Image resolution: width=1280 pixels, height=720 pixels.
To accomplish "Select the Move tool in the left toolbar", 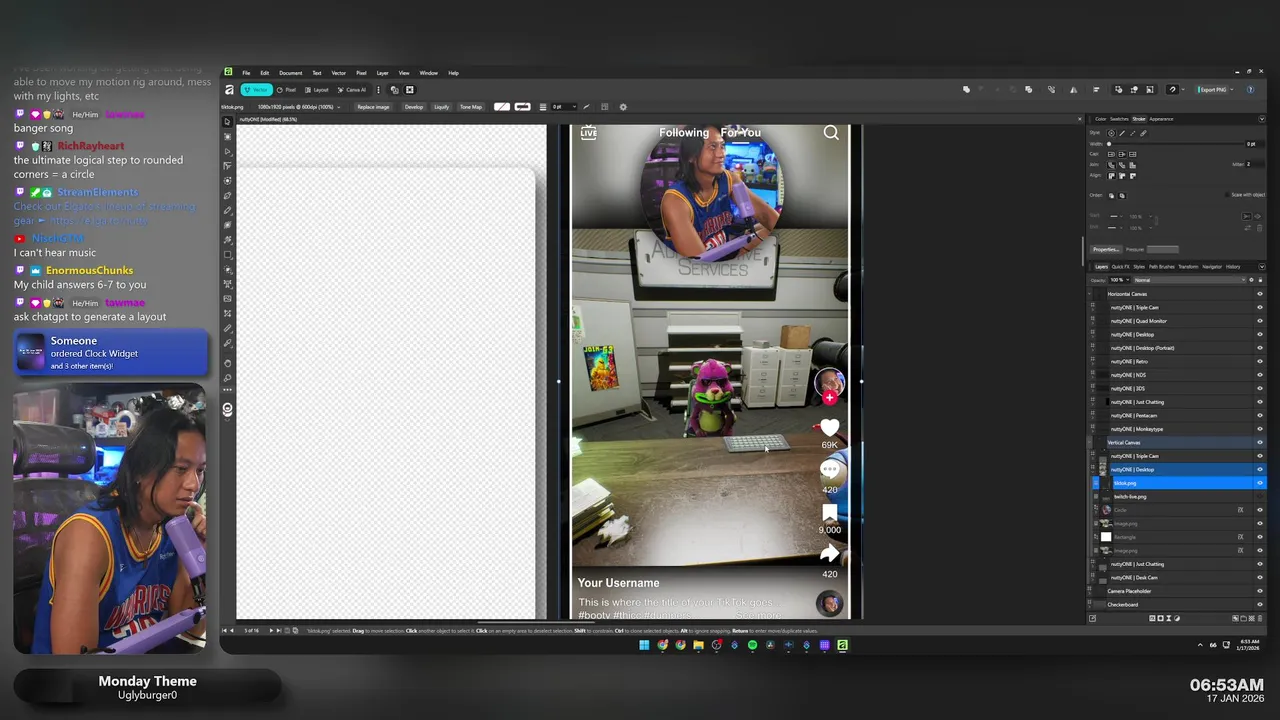I will pos(228,122).
